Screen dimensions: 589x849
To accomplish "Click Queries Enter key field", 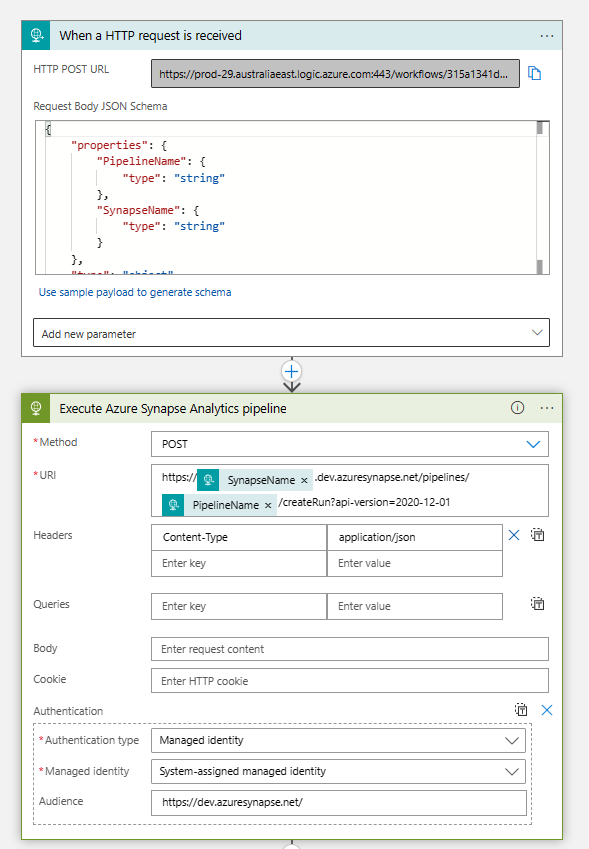I will [239, 606].
